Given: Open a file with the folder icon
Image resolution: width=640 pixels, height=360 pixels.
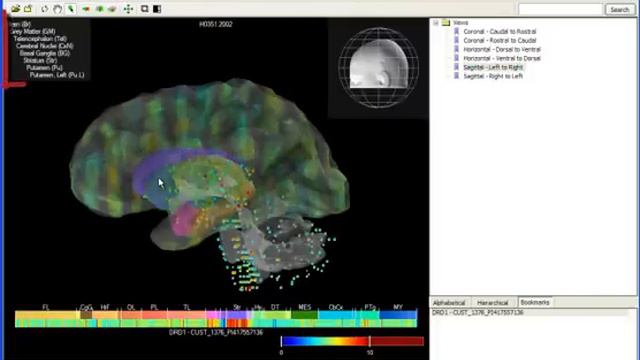Looking at the screenshot, I should (x=16, y=9).
